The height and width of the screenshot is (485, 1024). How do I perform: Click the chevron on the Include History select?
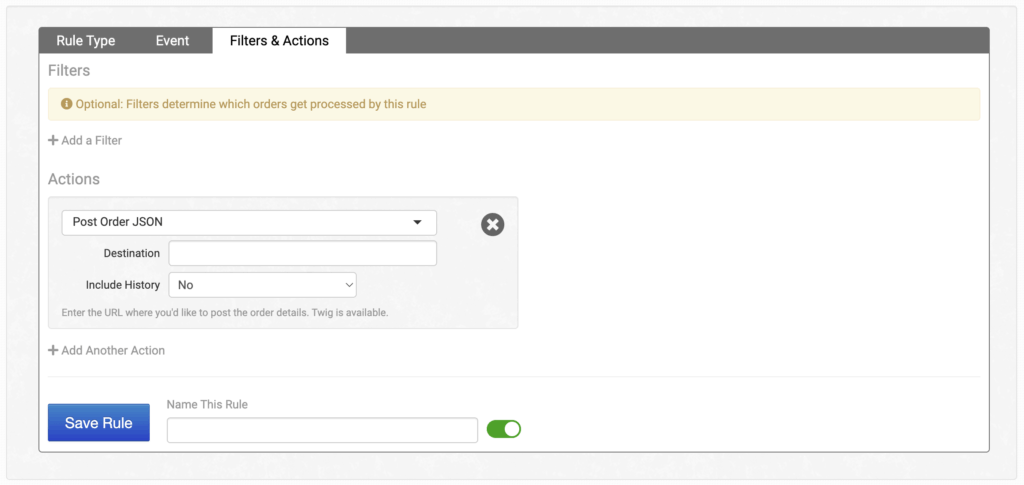click(x=348, y=285)
